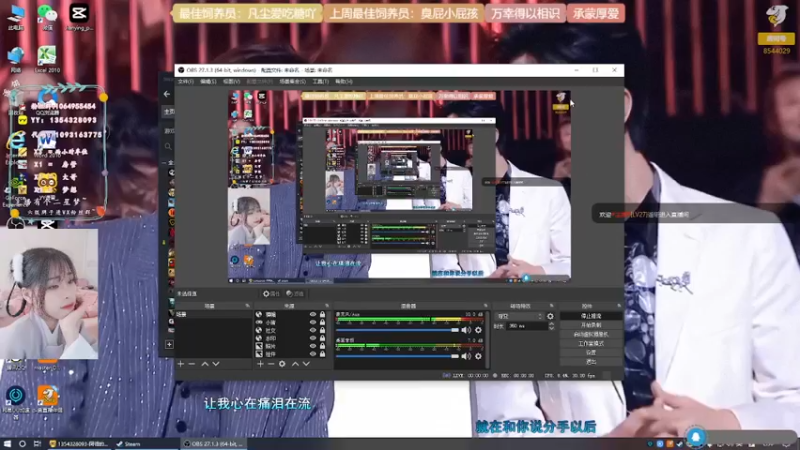The height and width of the screenshot is (450, 800).
Task: Pop out the Sources dock panel
Action: pos(327,306)
